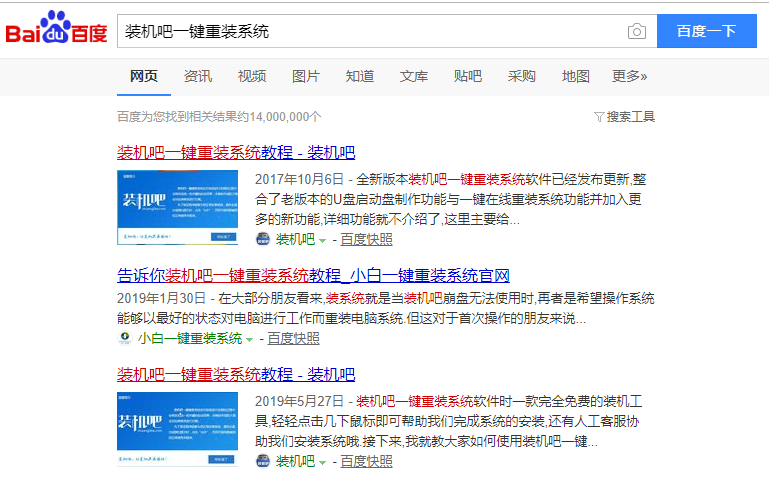
Task: Open image search via camera icon
Action: (x=636, y=31)
